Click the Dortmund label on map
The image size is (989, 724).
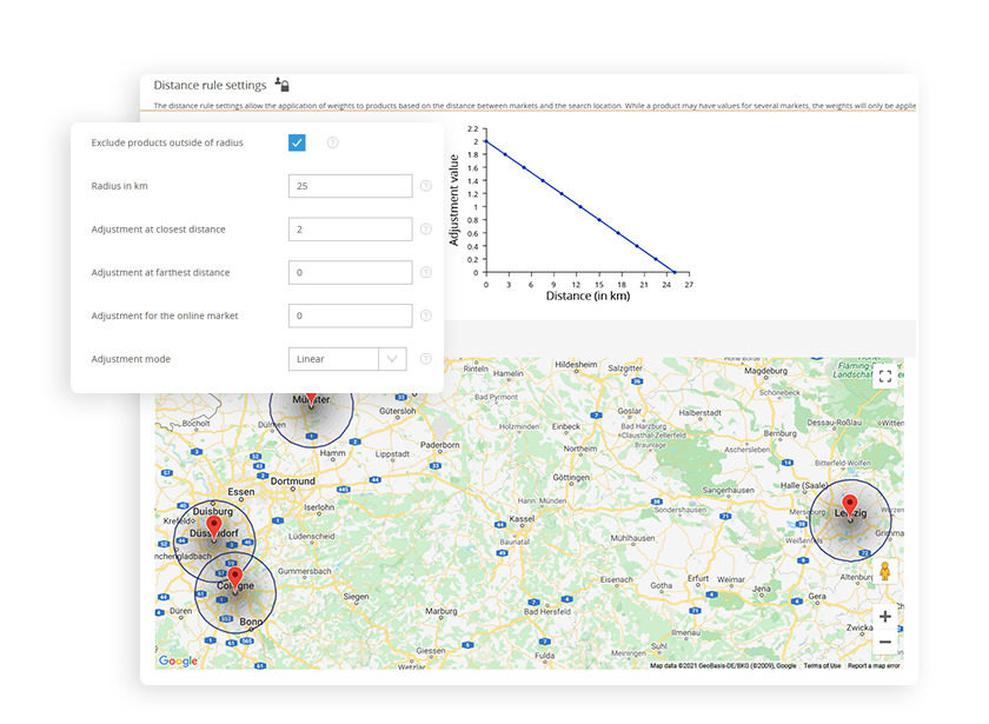pos(293,481)
